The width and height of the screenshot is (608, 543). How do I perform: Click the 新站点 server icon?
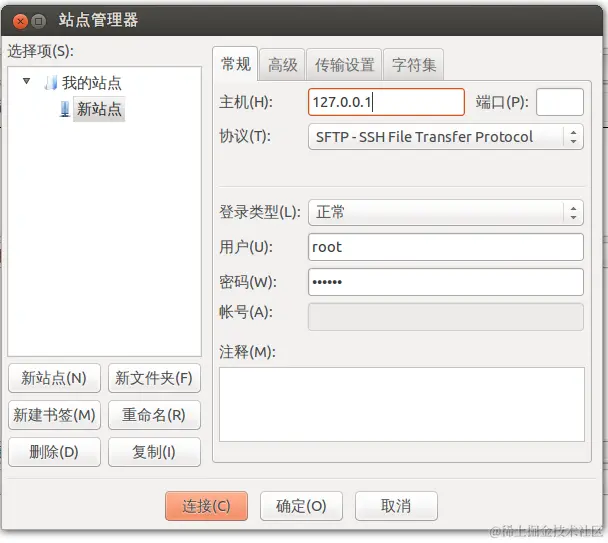point(65,109)
